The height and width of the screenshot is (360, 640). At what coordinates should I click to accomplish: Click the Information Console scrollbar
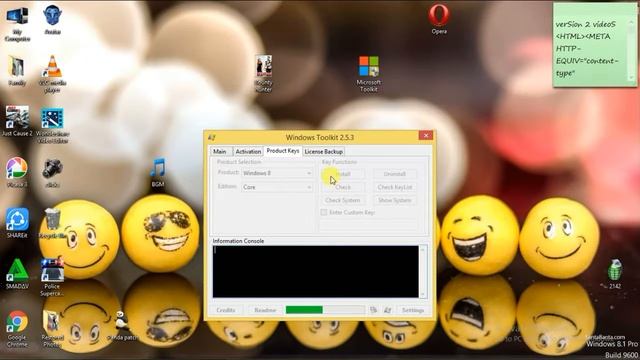423,271
